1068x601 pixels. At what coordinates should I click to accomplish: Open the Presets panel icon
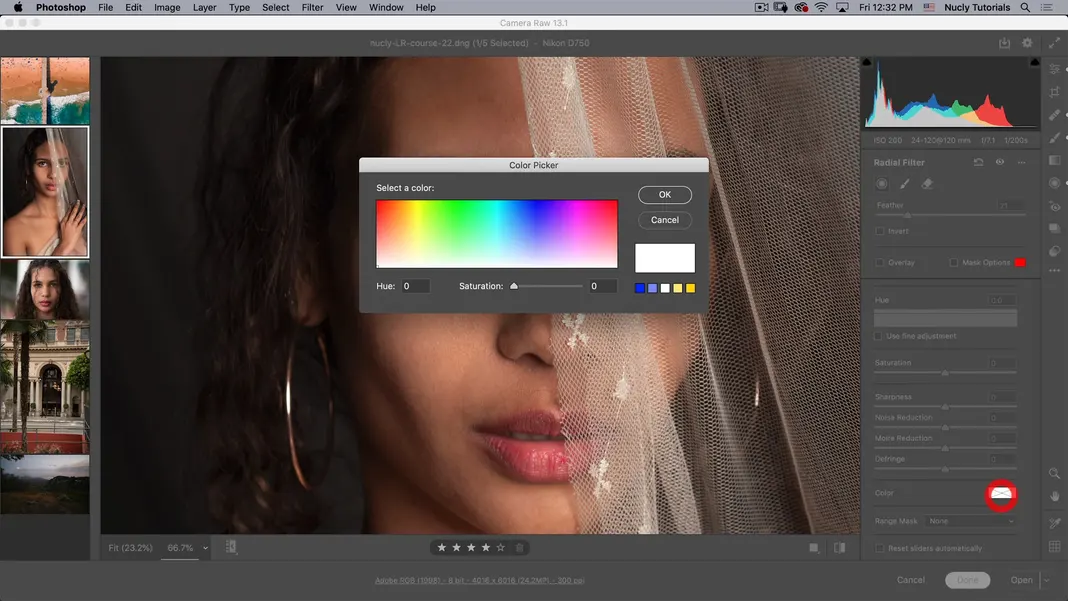coord(1054,251)
